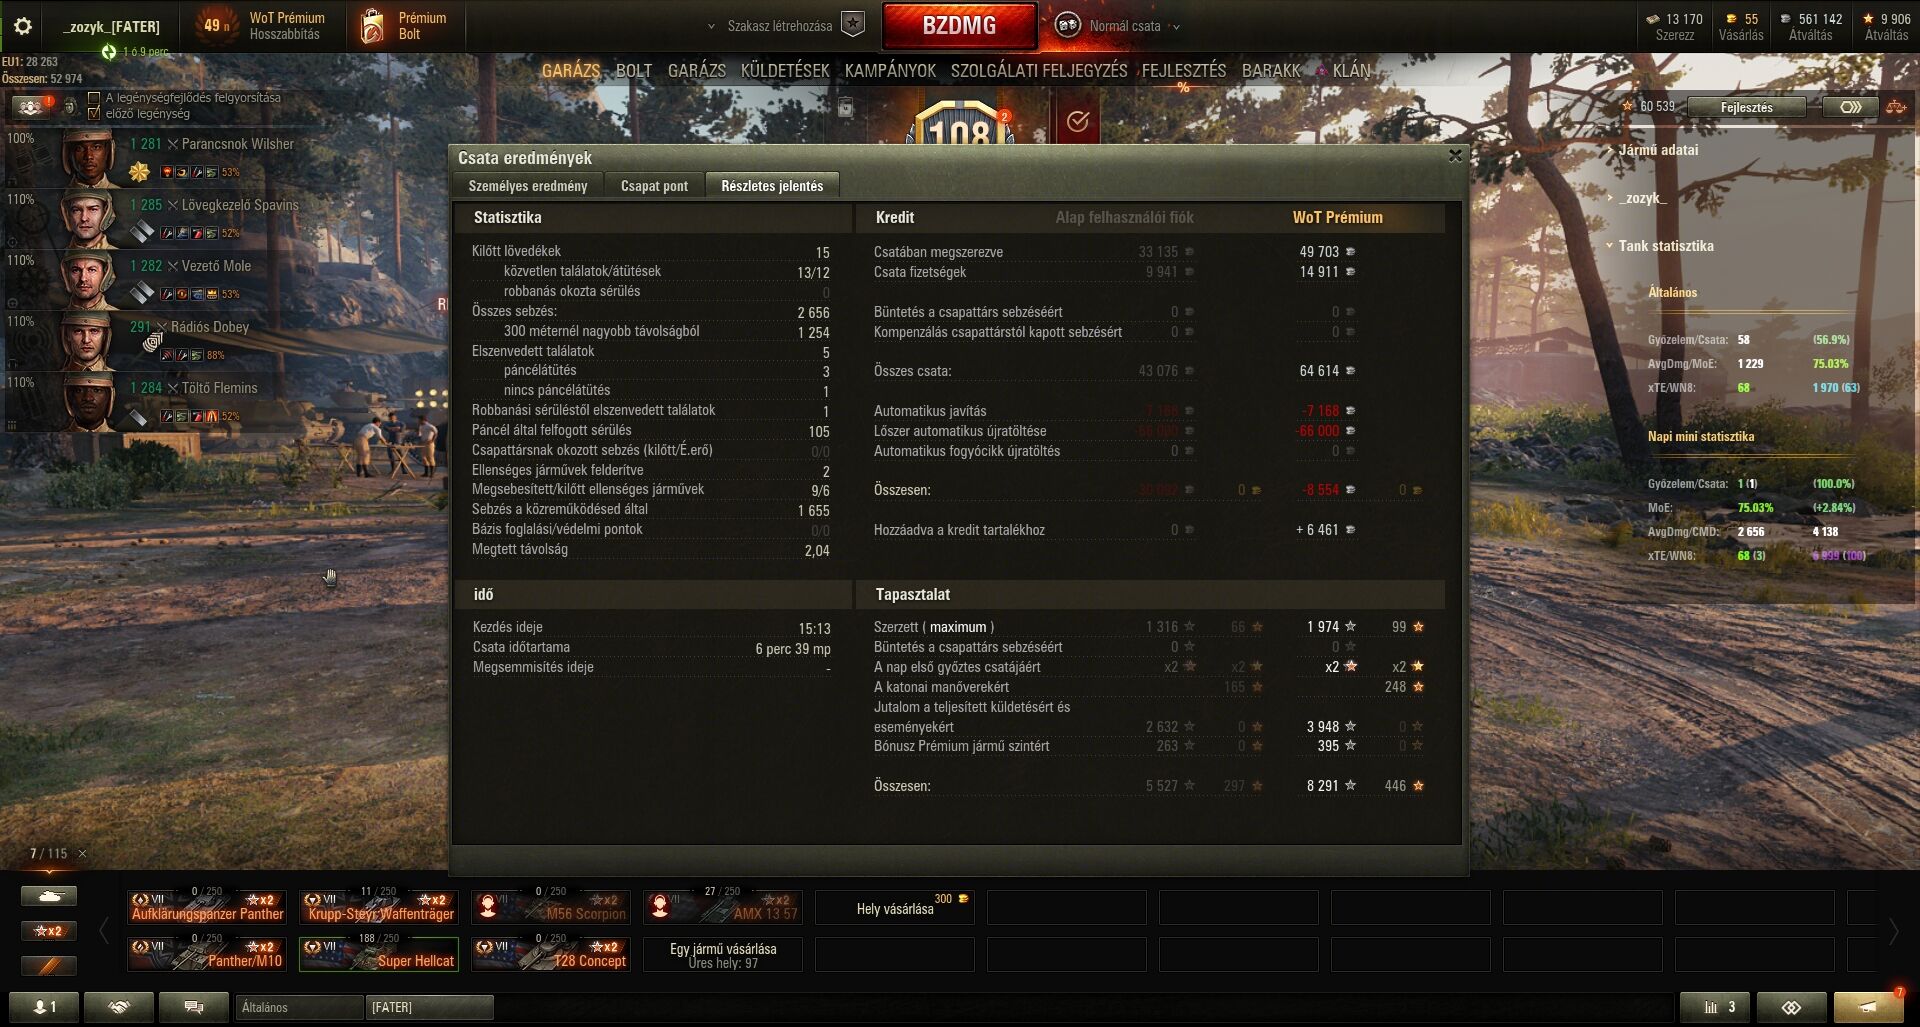The image size is (1920, 1027).
Task: Open the bar chart notifications showing 3
Action: pos(1714,1007)
